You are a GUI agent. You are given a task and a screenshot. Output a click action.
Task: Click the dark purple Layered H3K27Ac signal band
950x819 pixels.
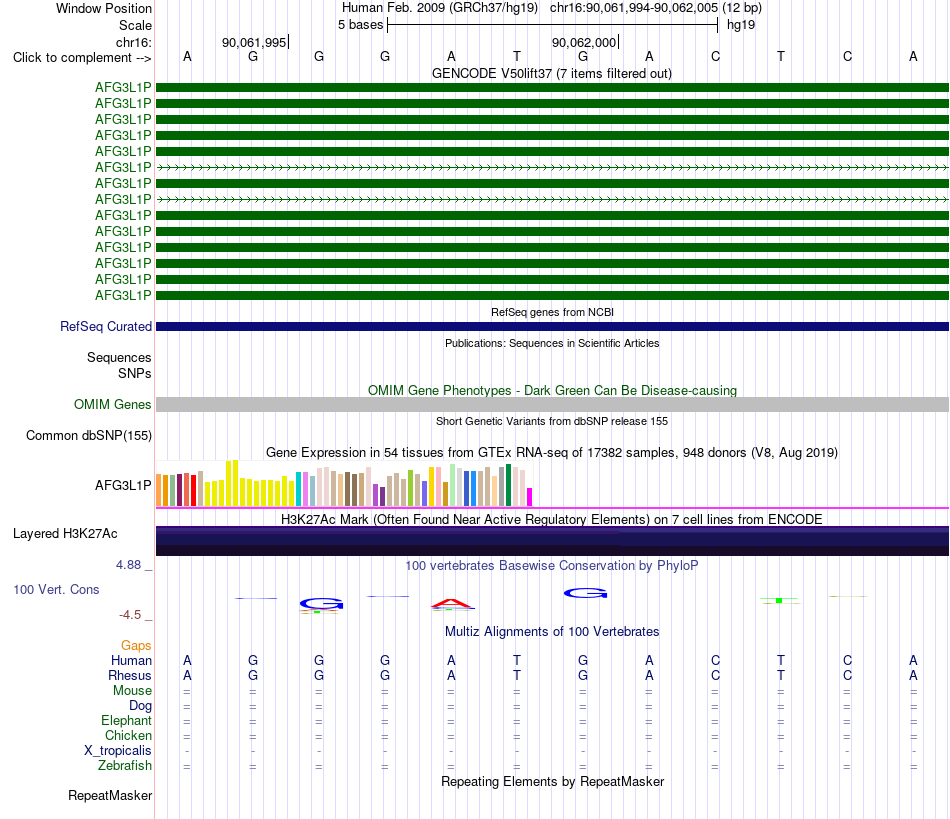(x=552, y=541)
